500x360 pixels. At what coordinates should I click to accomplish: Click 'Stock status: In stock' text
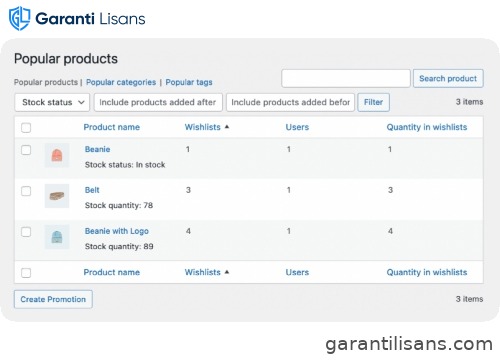pyautogui.click(x=125, y=165)
